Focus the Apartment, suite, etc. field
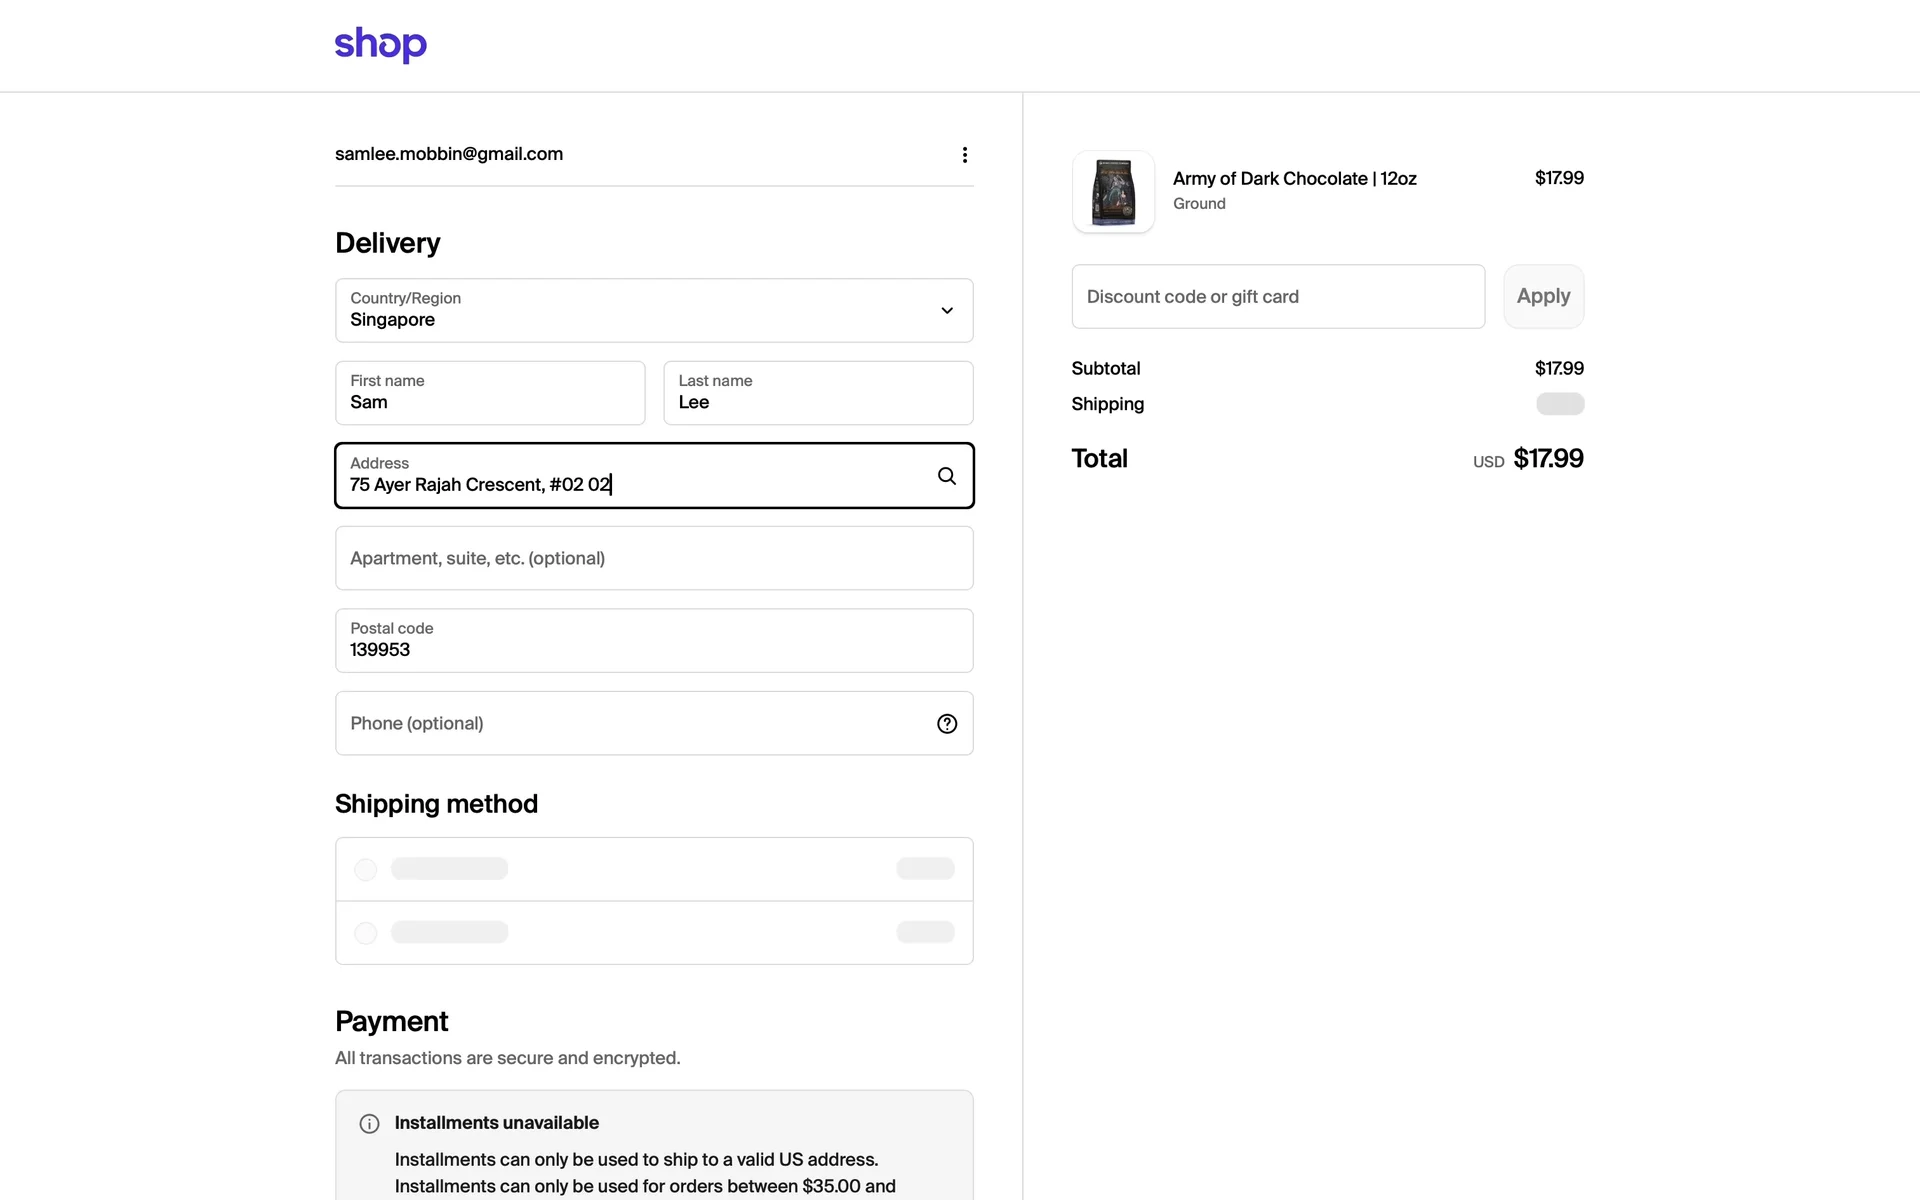 coord(654,559)
